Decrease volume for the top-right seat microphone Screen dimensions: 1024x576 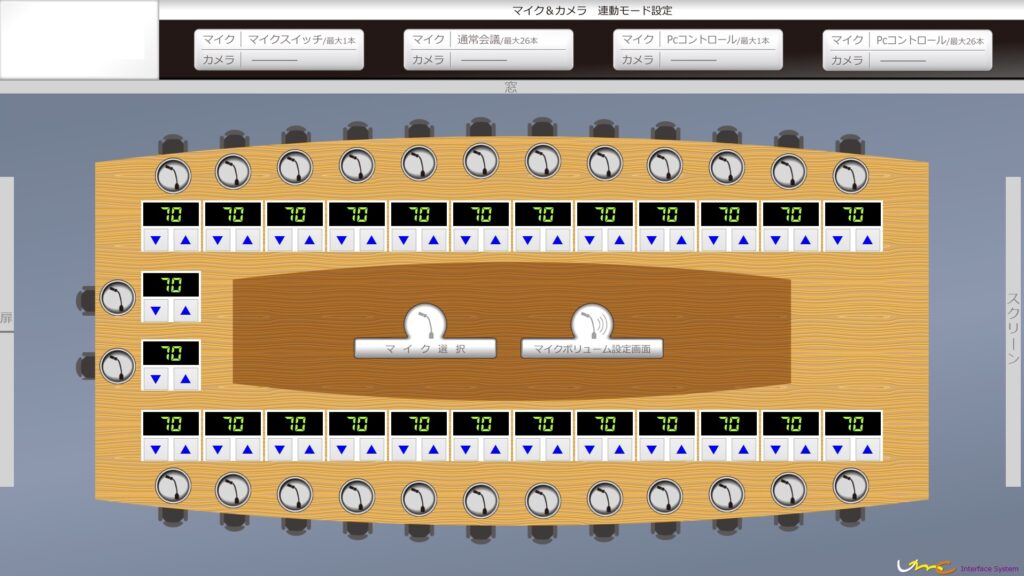click(x=838, y=240)
